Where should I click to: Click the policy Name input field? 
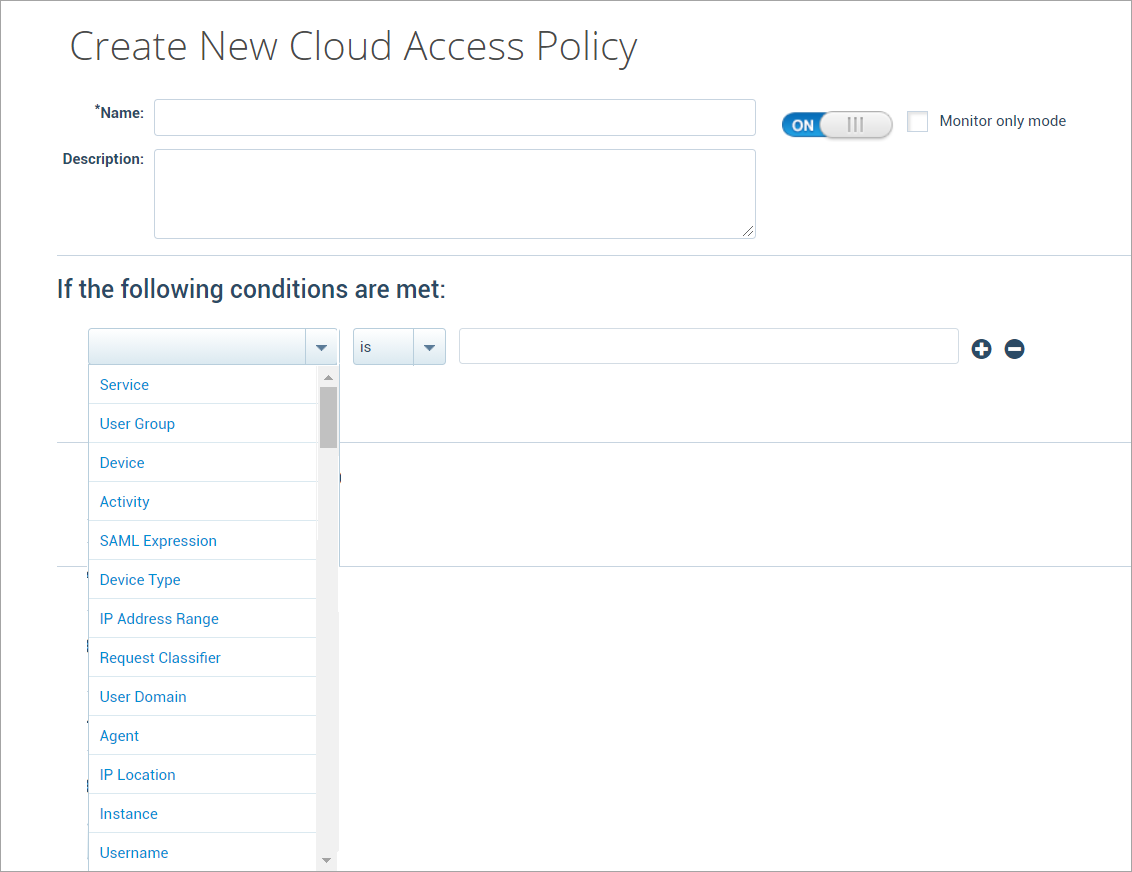454,117
